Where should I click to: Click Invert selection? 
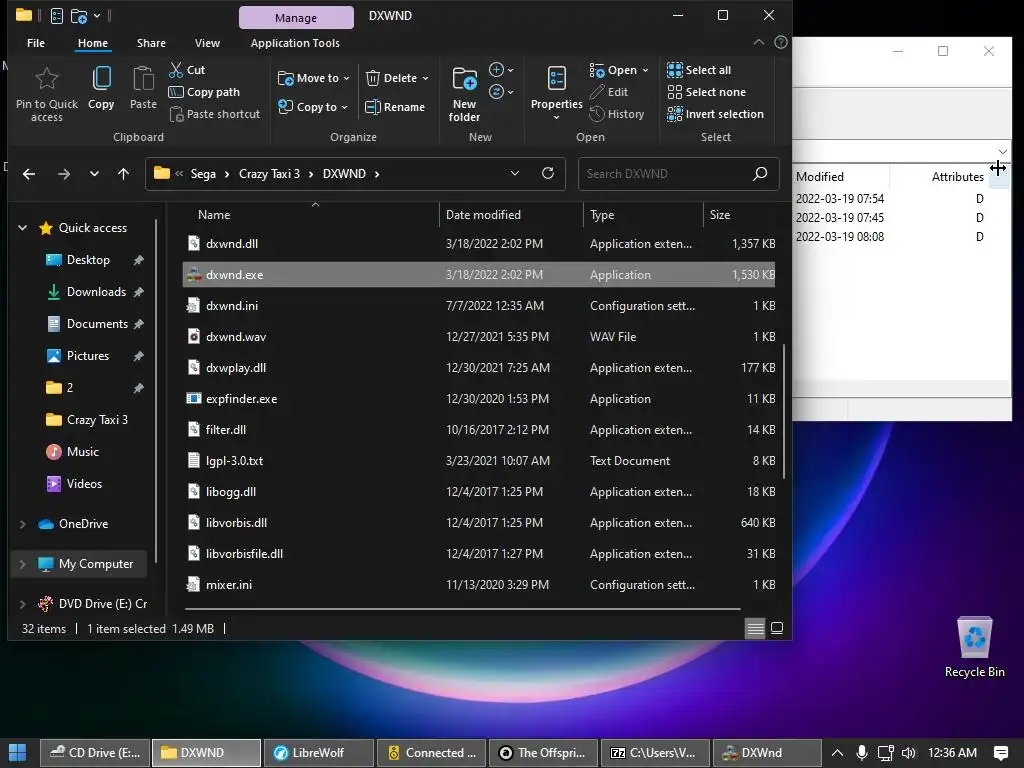(x=715, y=114)
